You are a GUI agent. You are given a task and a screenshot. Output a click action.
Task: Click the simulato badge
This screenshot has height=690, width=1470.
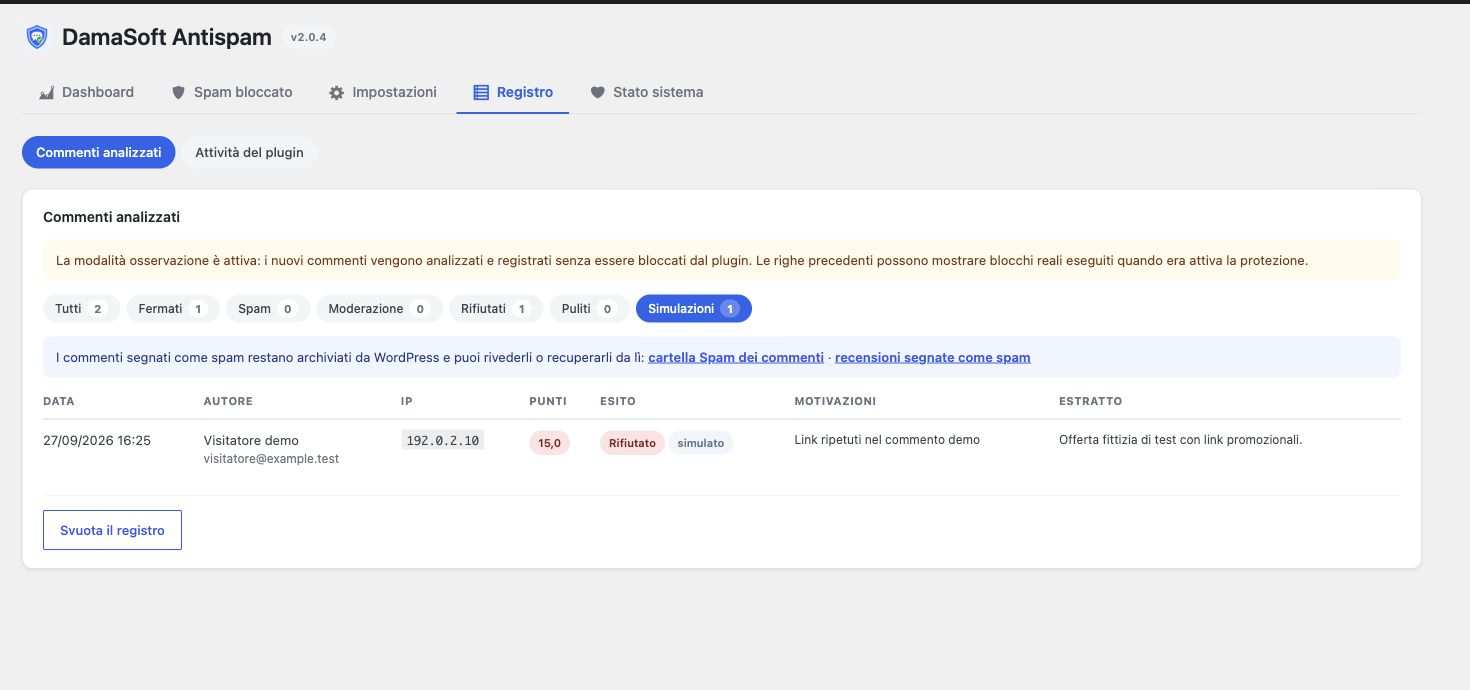click(x=701, y=443)
